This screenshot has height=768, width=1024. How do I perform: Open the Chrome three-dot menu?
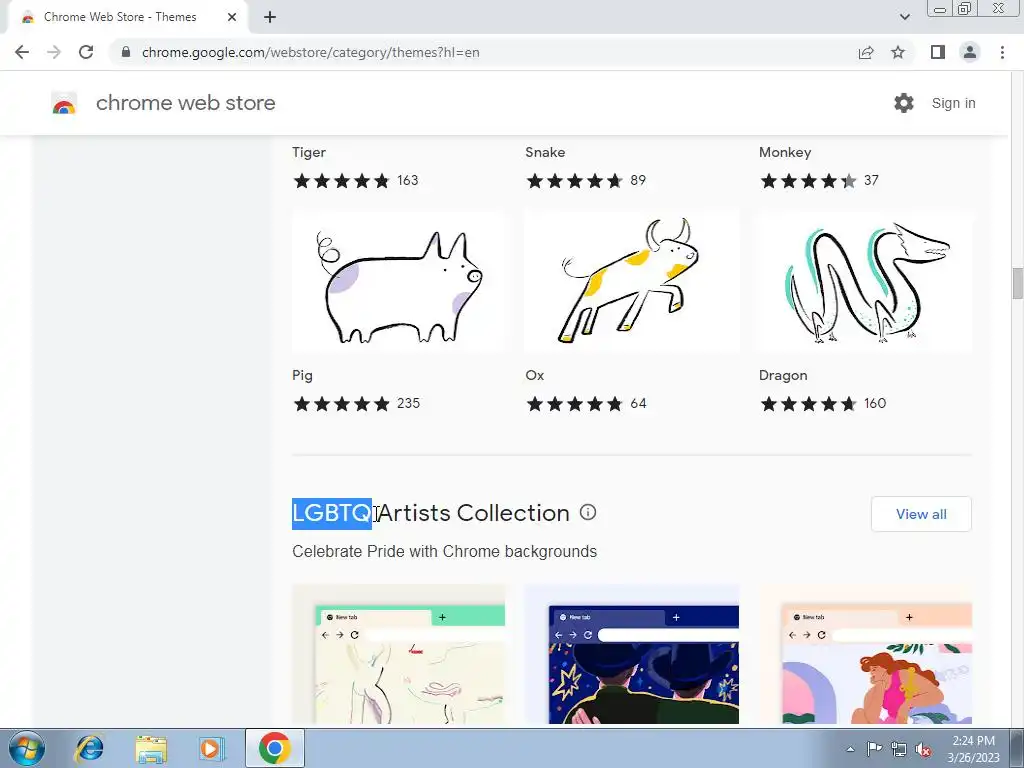[x=1002, y=52]
